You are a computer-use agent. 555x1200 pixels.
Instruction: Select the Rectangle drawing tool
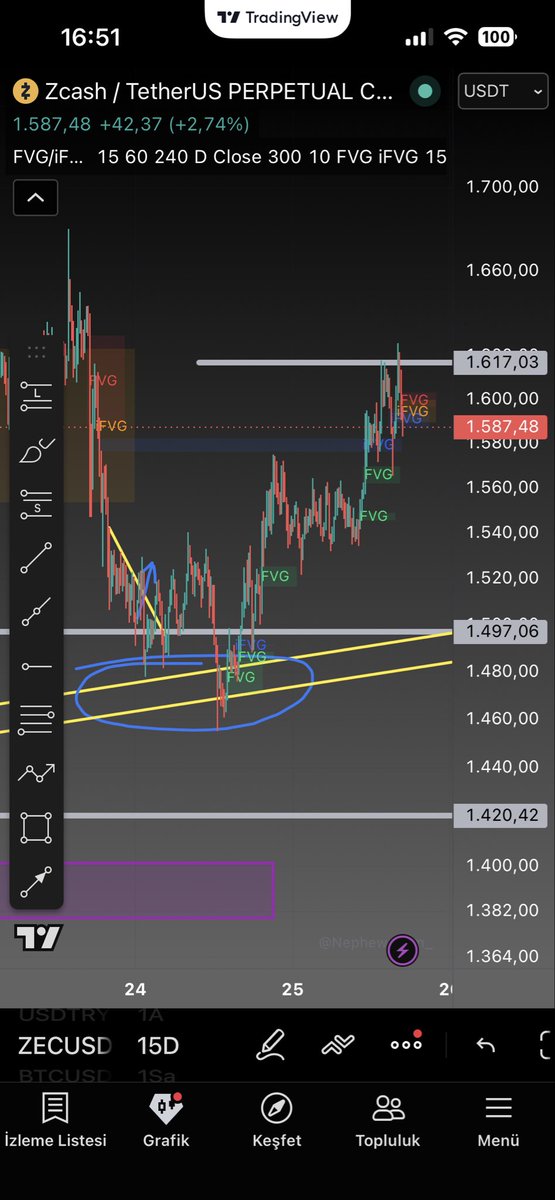click(x=36, y=827)
